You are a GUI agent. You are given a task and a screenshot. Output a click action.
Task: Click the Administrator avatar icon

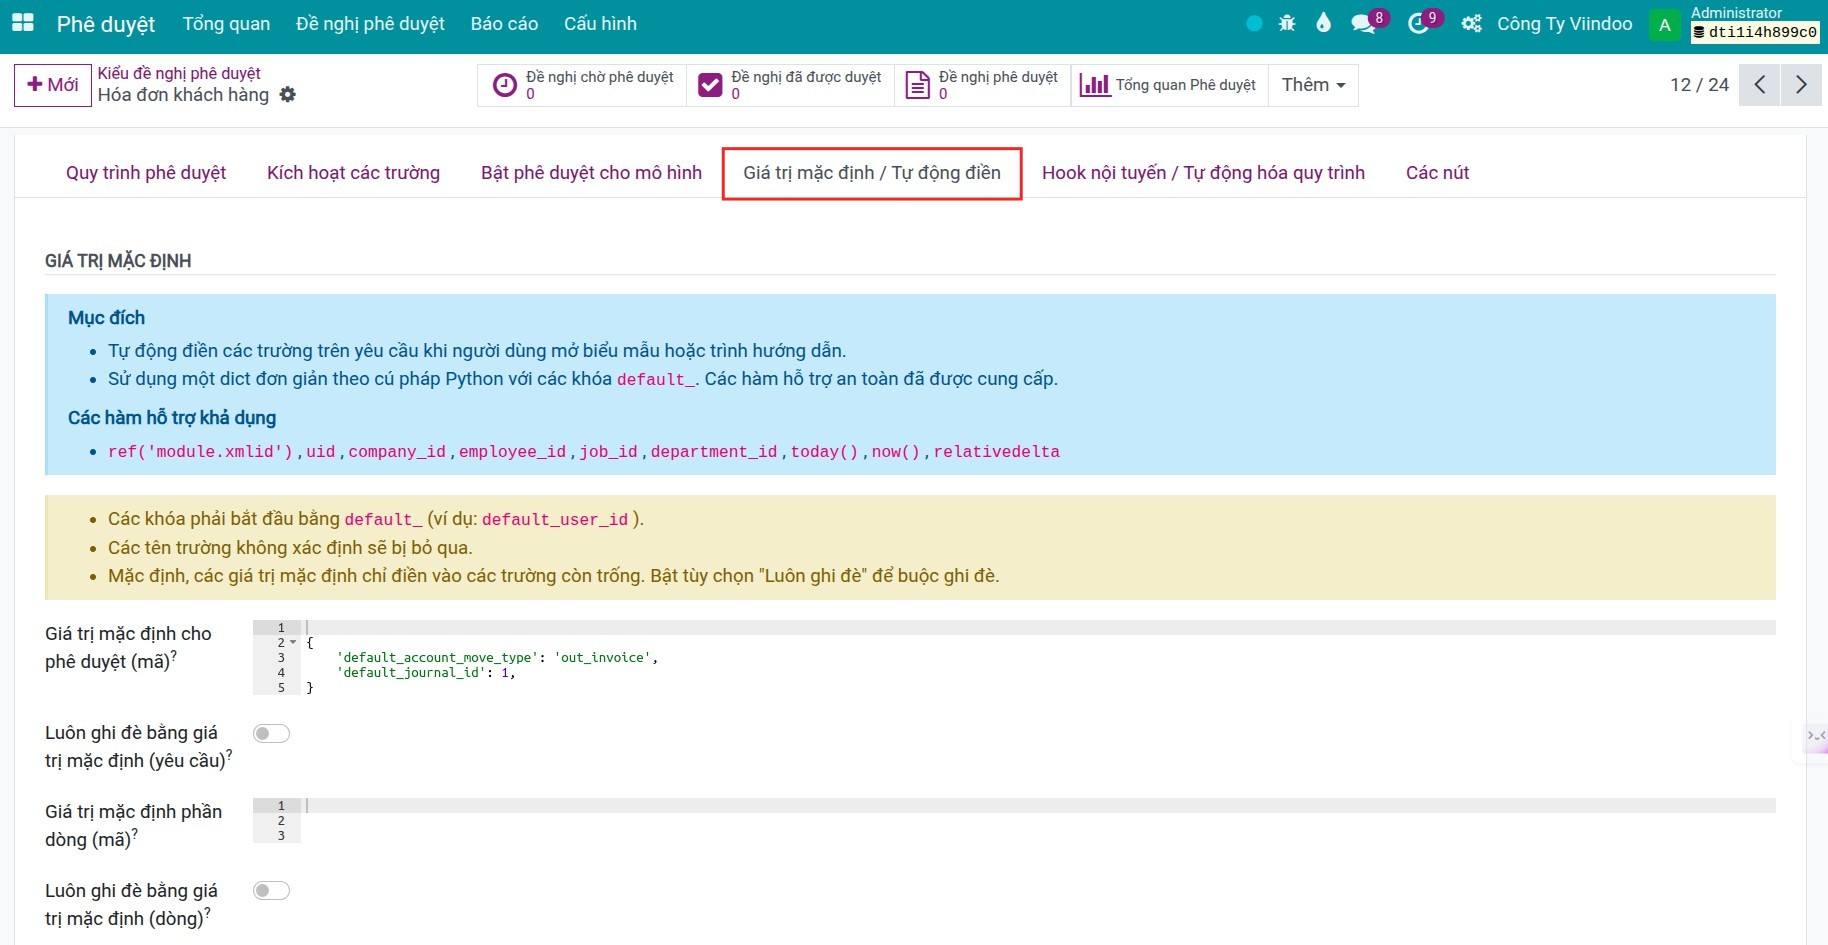tap(1664, 25)
